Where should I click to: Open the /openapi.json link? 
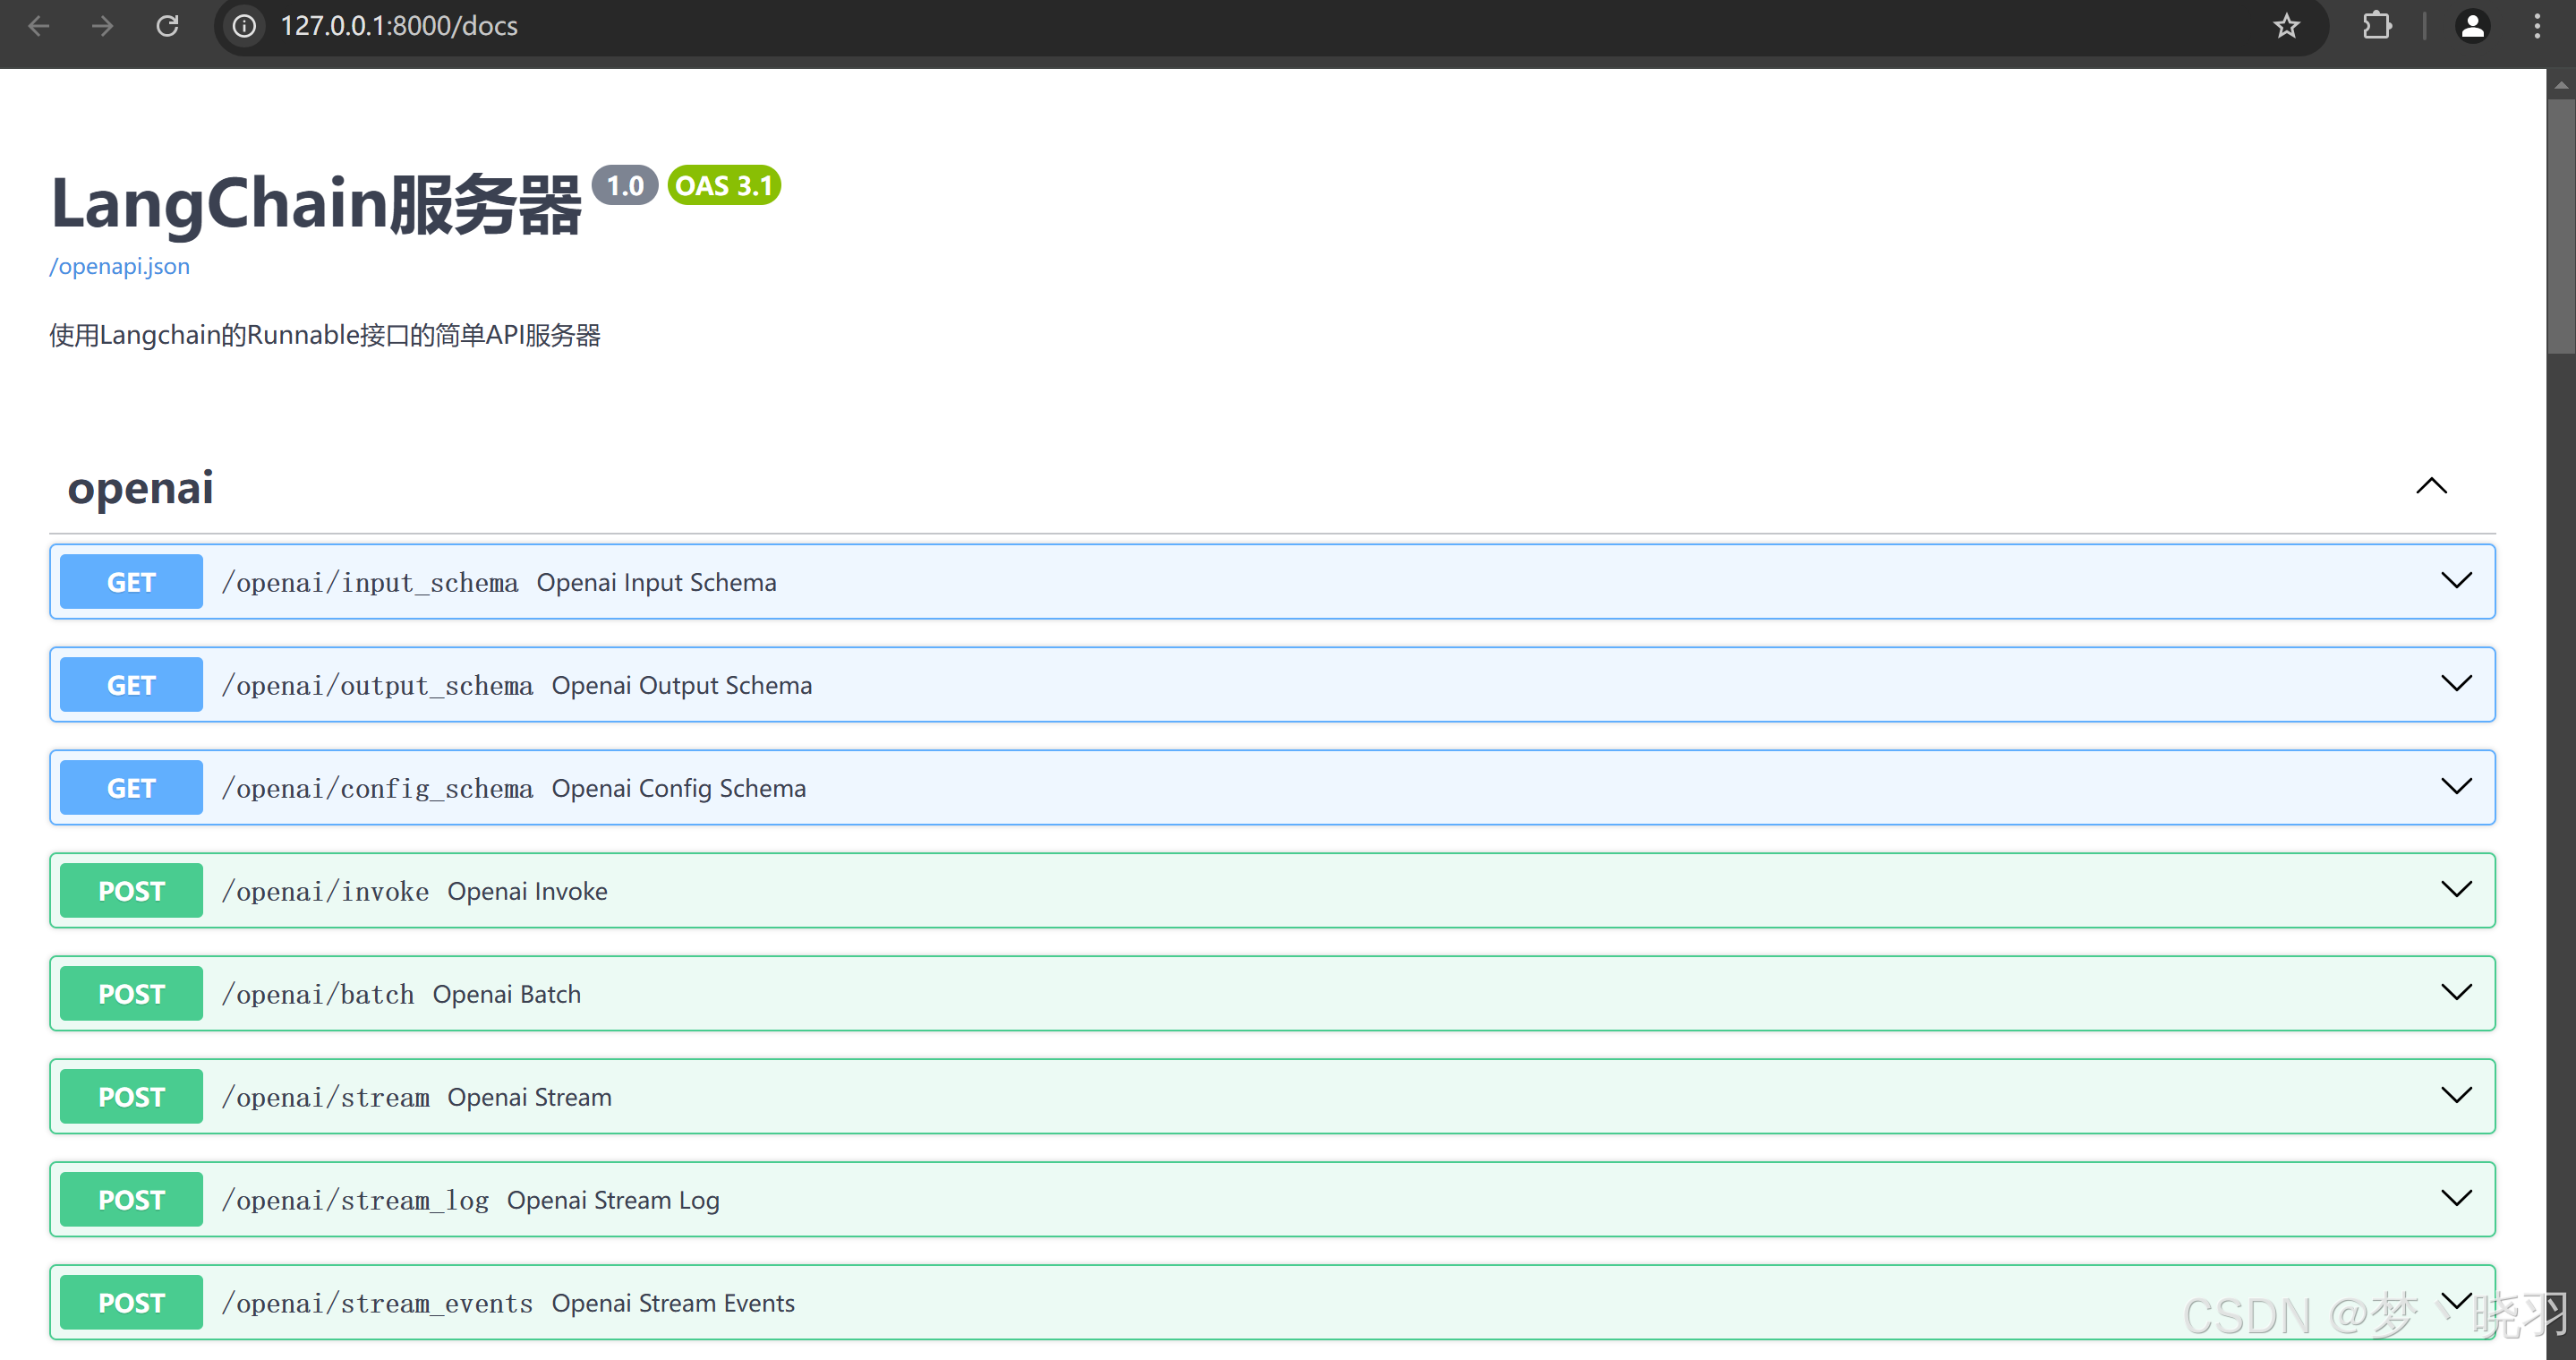(x=120, y=266)
